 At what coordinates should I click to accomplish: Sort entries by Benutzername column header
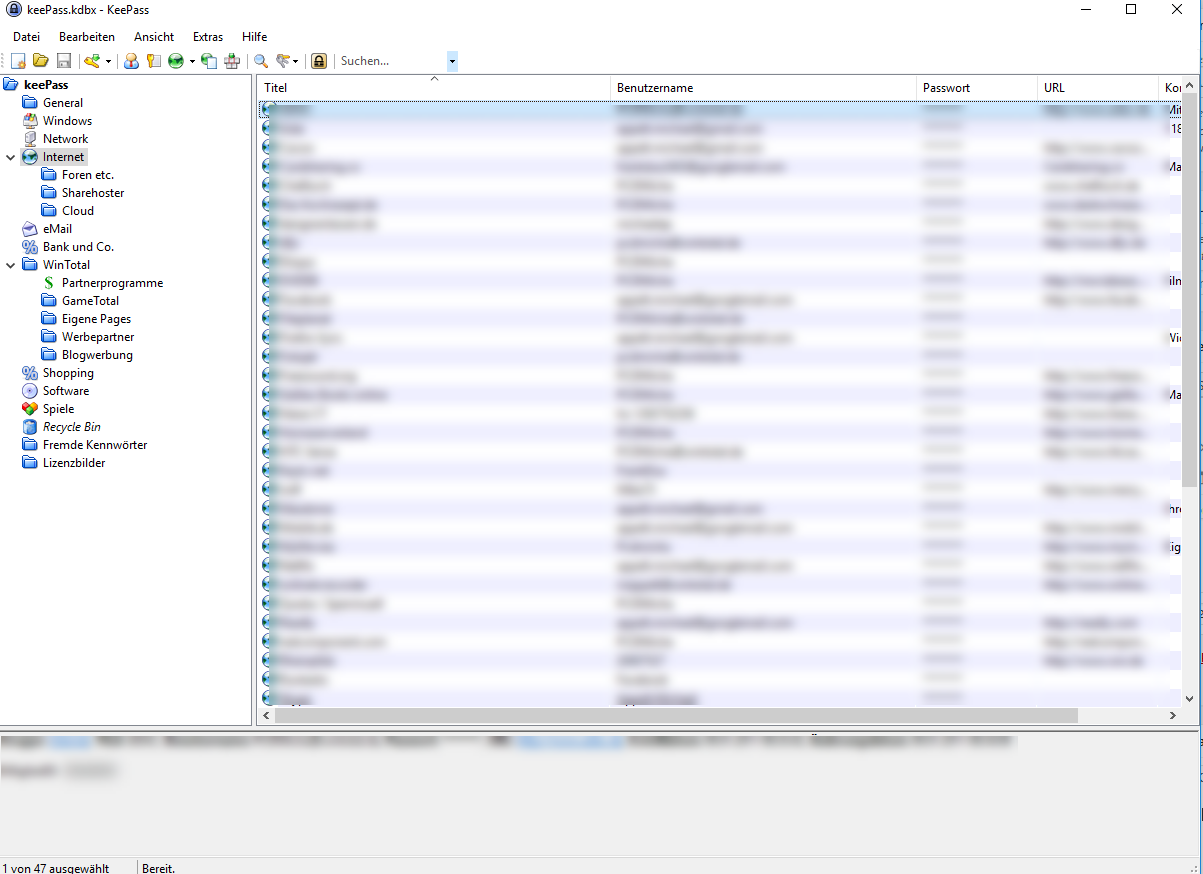[764, 88]
